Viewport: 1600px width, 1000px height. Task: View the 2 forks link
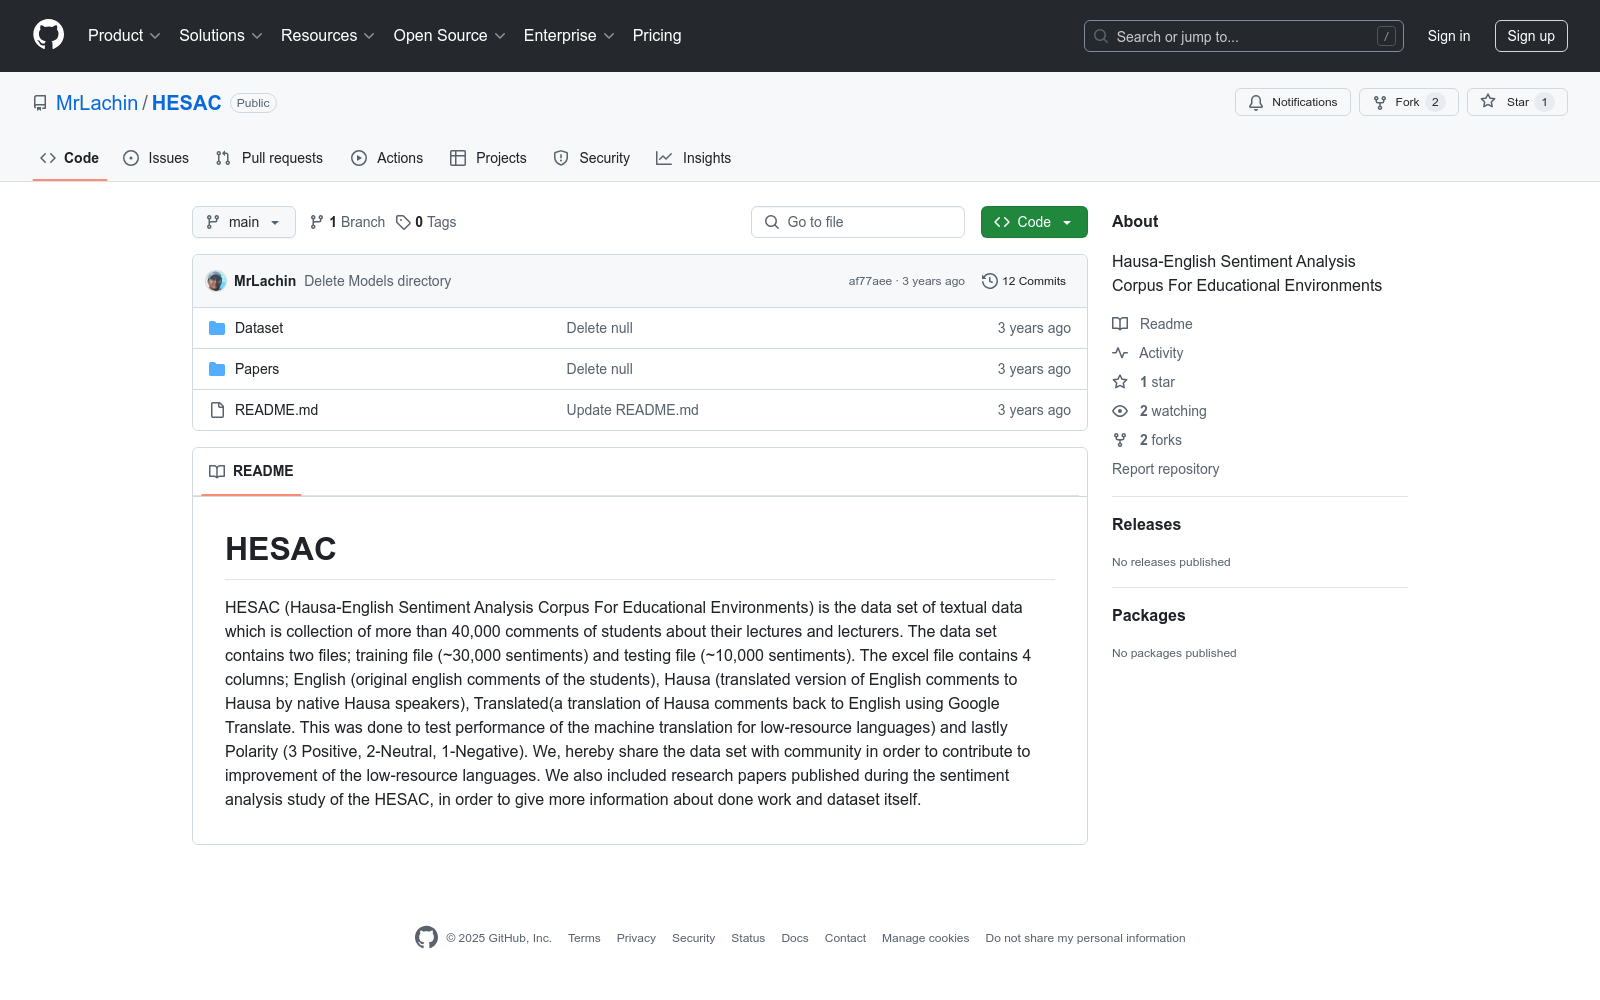click(x=1147, y=440)
